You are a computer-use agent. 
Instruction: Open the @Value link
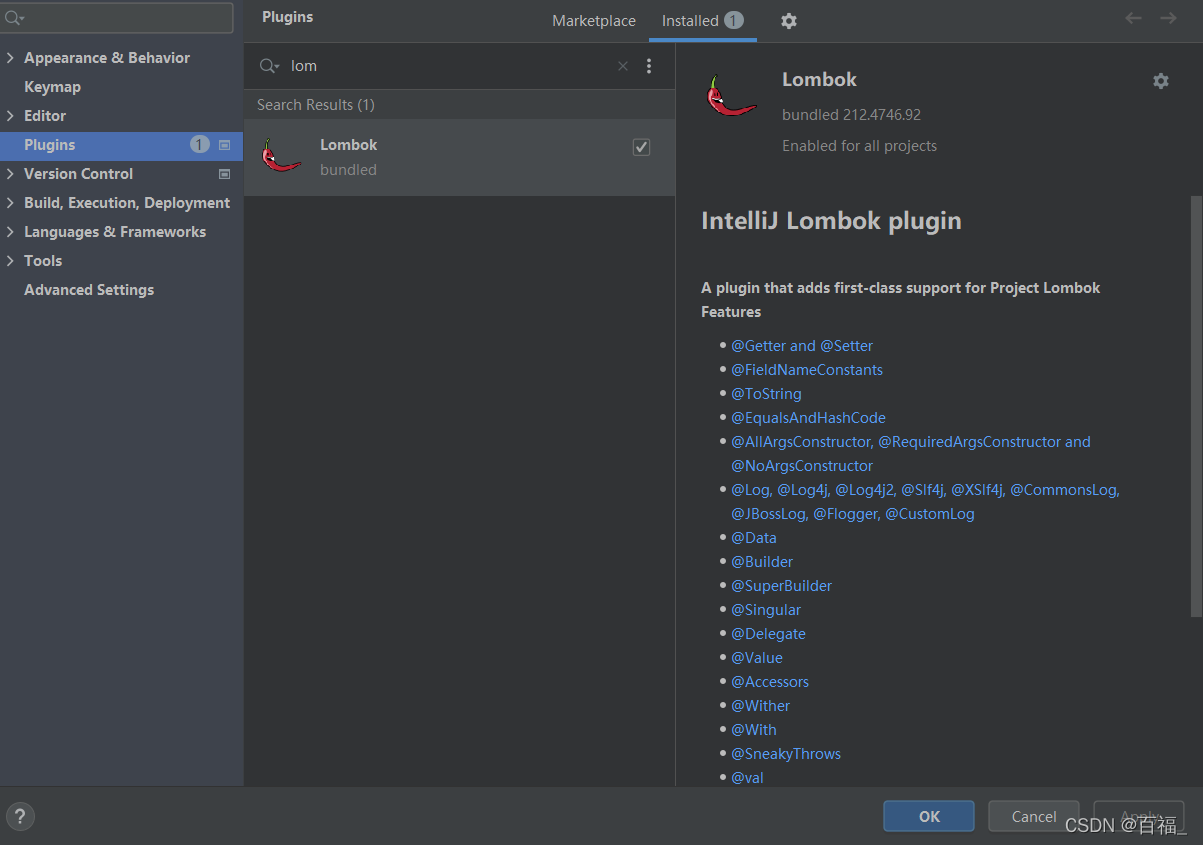coord(757,658)
